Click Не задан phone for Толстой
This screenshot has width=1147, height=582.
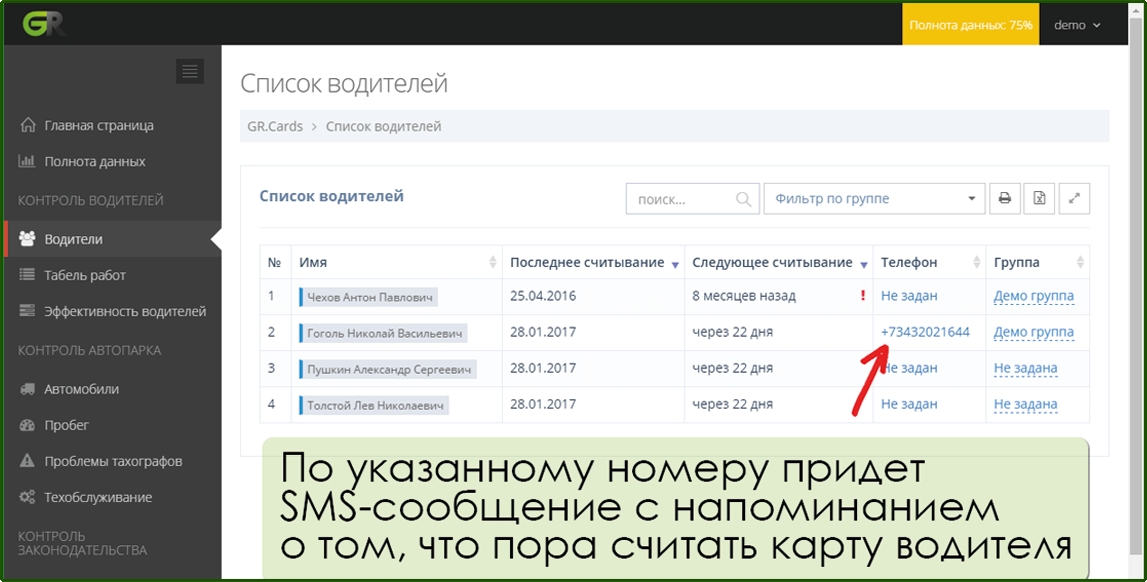909,404
